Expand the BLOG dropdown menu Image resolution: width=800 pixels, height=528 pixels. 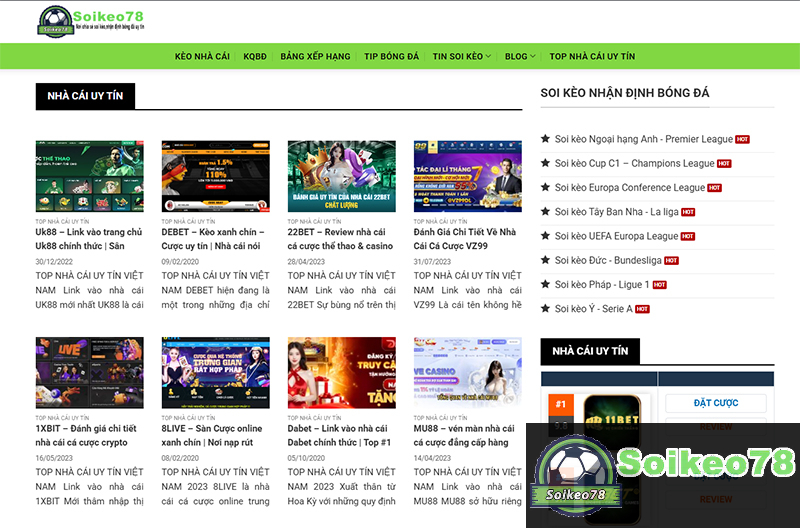[x=520, y=57]
